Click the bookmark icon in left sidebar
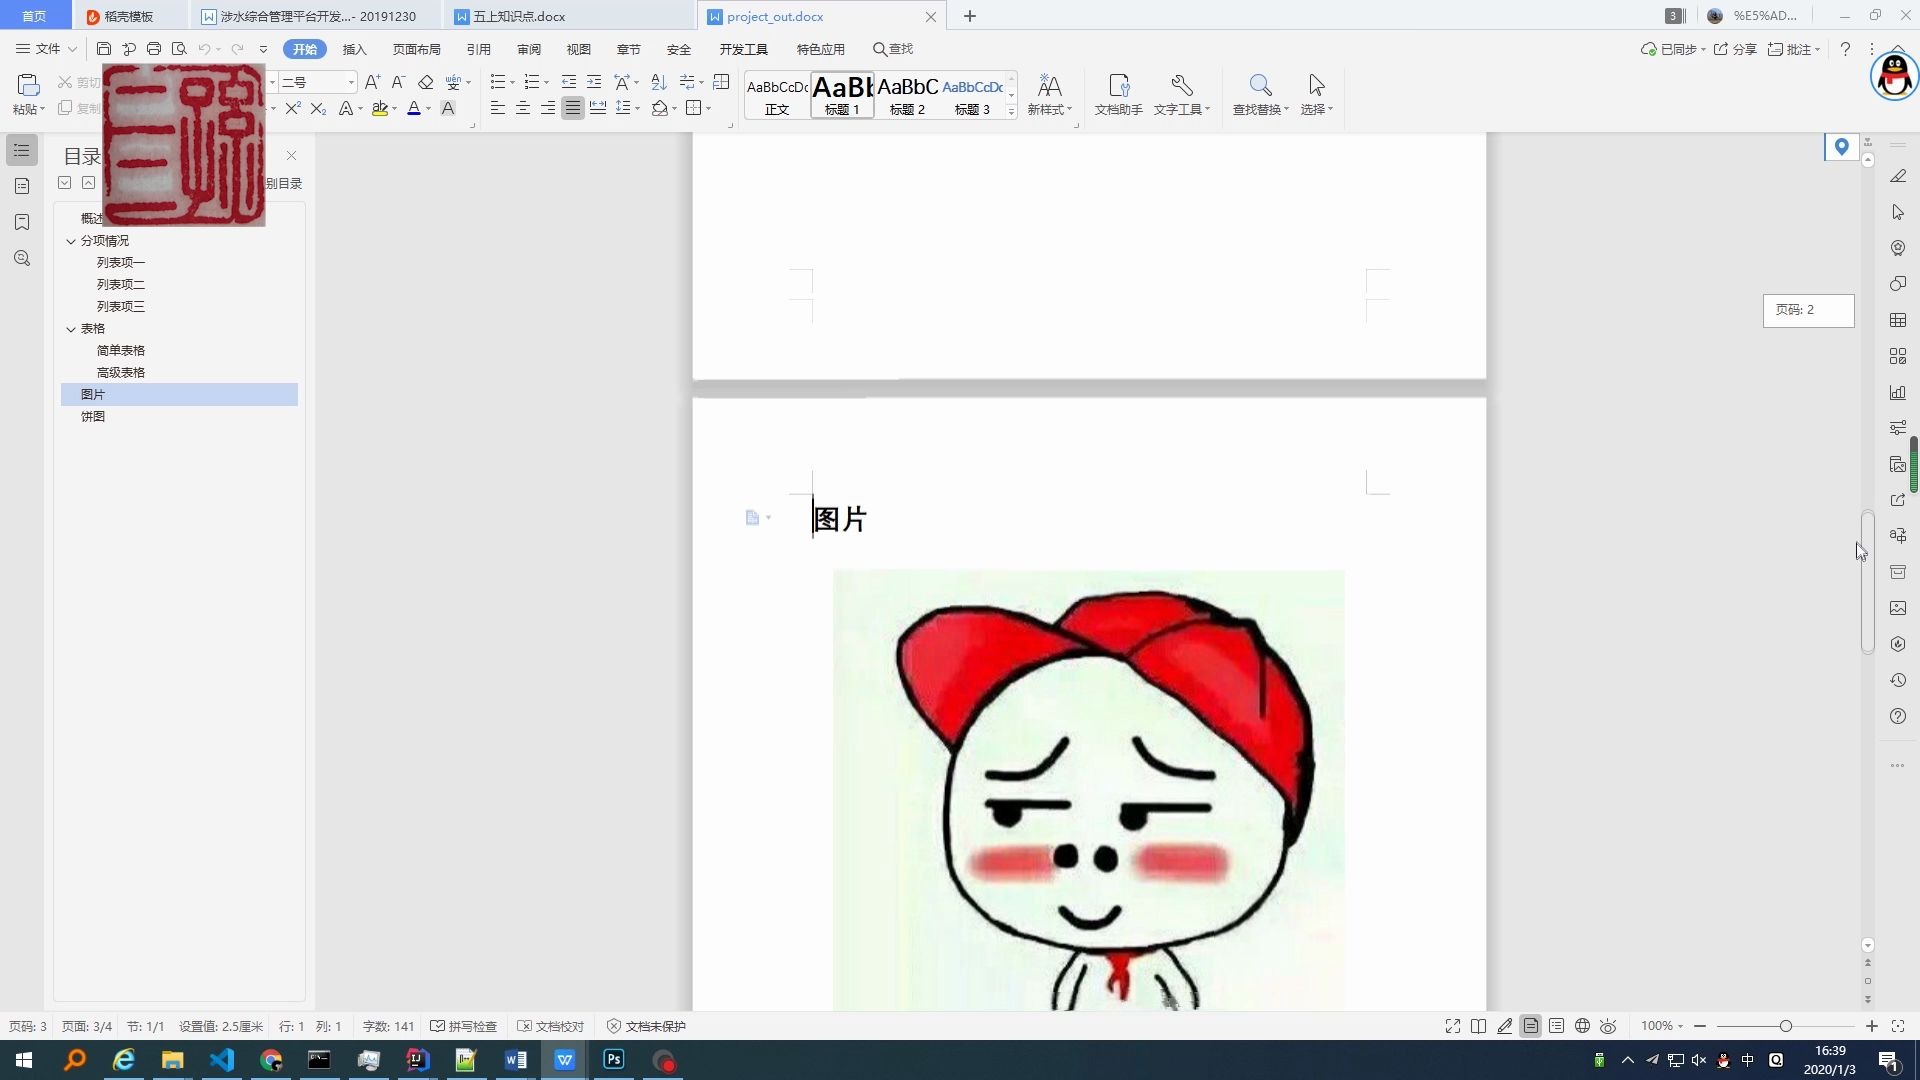 click(x=22, y=222)
